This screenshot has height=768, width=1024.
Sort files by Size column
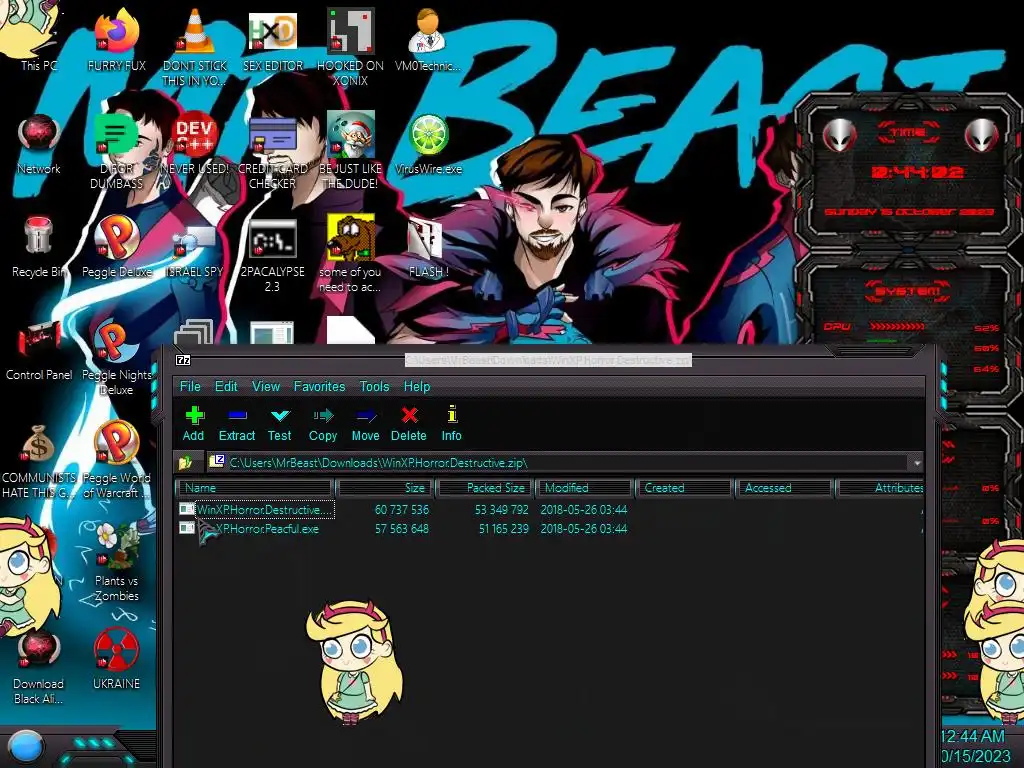pyautogui.click(x=385, y=488)
